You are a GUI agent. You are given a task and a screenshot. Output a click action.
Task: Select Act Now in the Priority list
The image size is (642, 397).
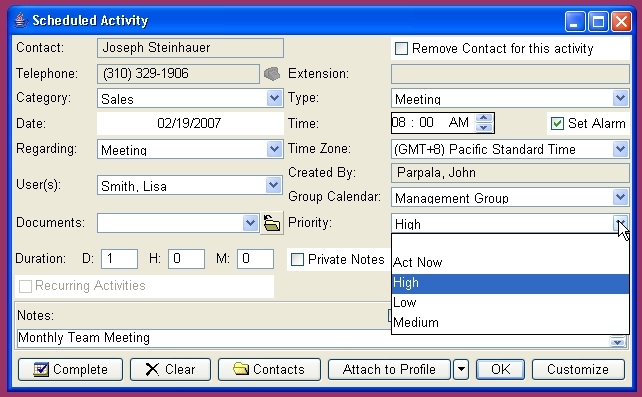(x=510, y=262)
